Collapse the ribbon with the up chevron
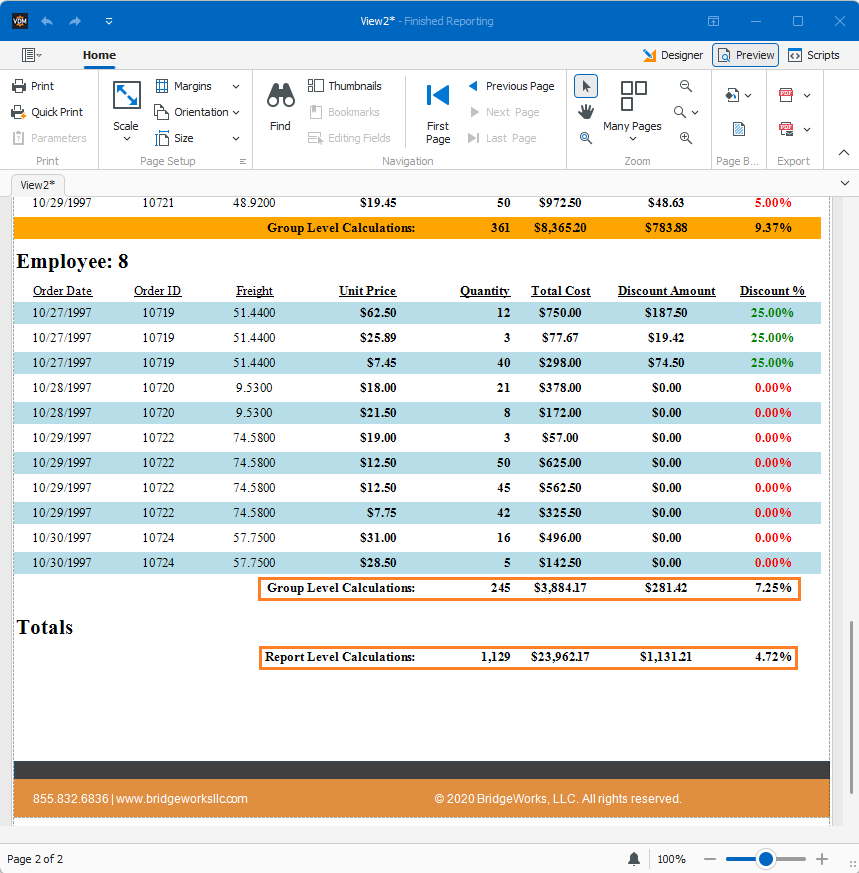Screen dimensions: 859x873 pyautogui.click(x=844, y=153)
